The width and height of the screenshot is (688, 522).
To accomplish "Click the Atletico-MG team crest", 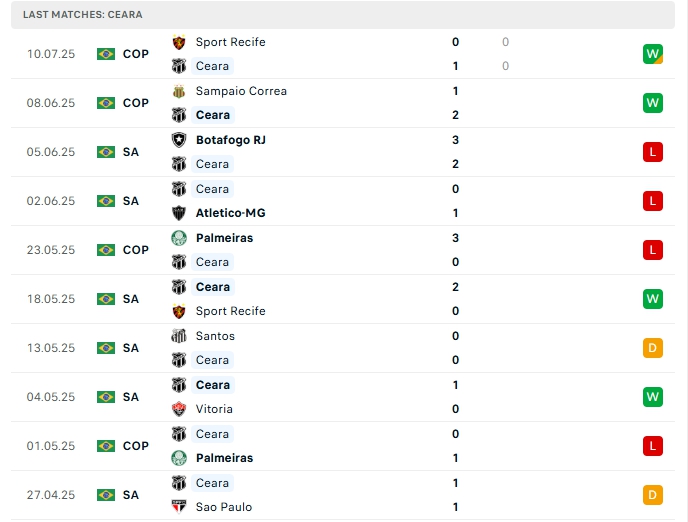I will coord(179,213).
